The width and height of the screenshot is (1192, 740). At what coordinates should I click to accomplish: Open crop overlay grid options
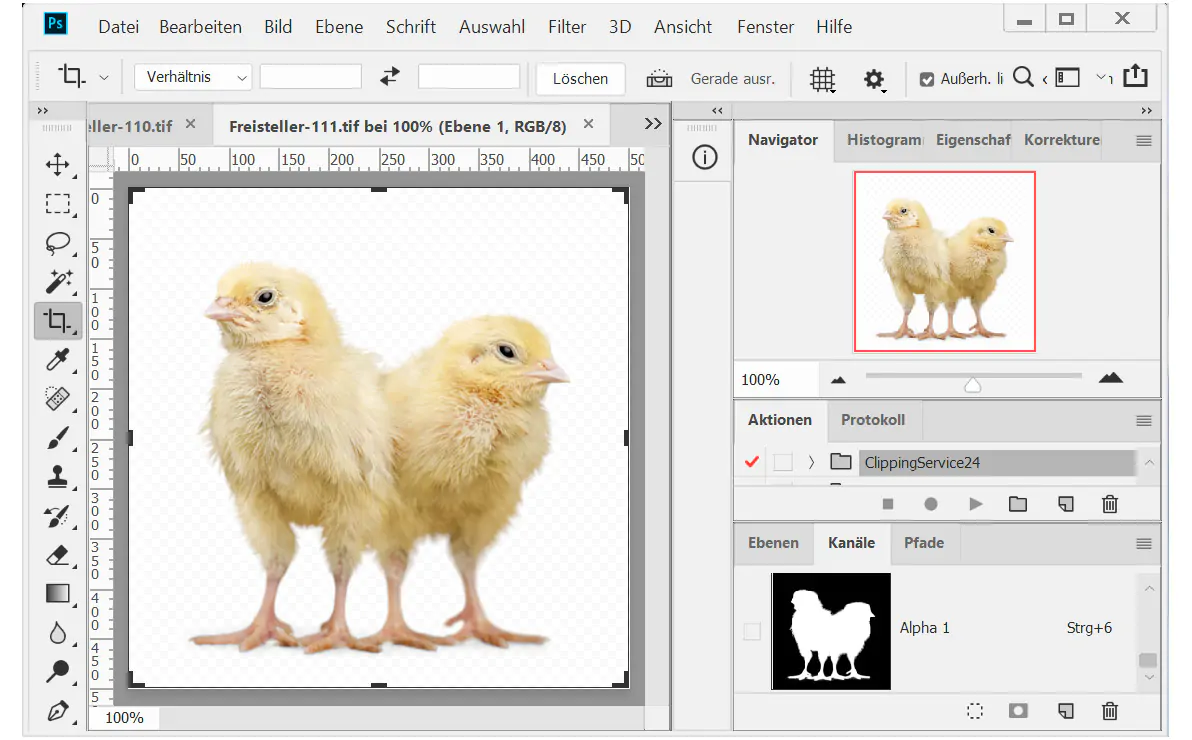tap(822, 79)
